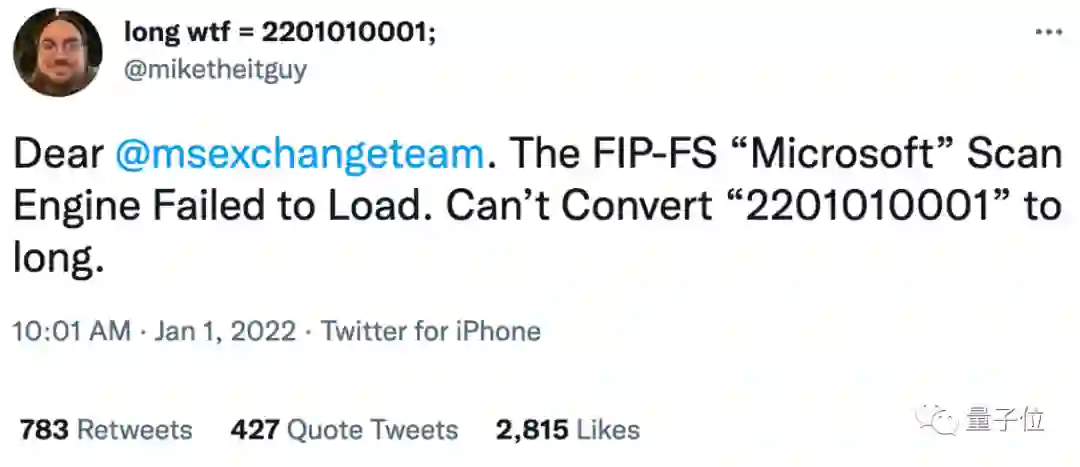View the 783 Retweets list
Screen dimensions: 1080x467
coord(106,430)
